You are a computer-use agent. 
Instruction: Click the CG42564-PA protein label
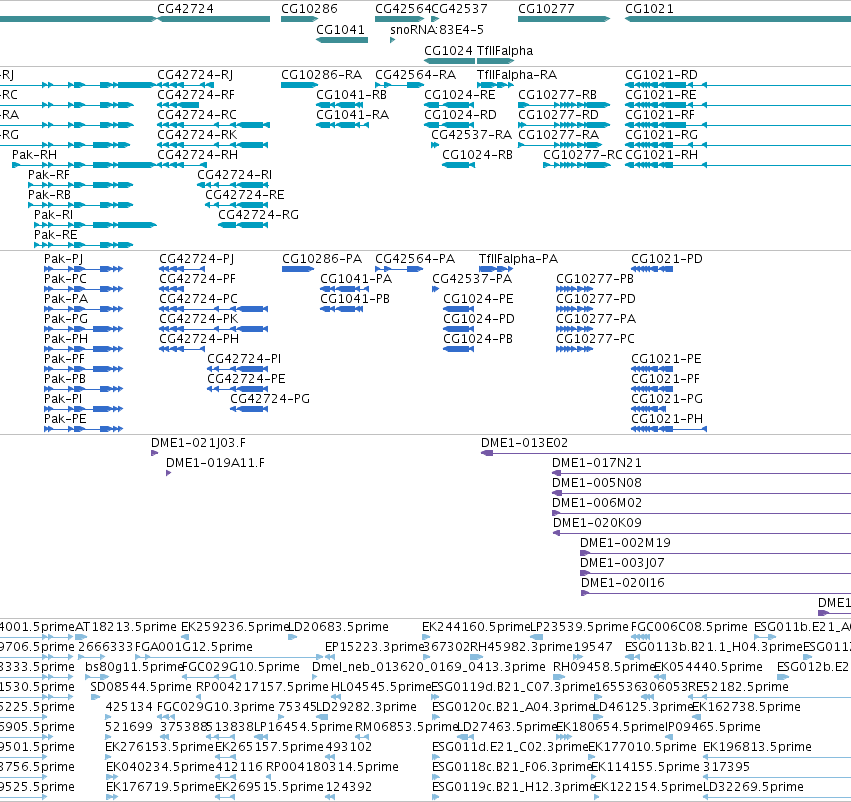pyautogui.click(x=415, y=259)
